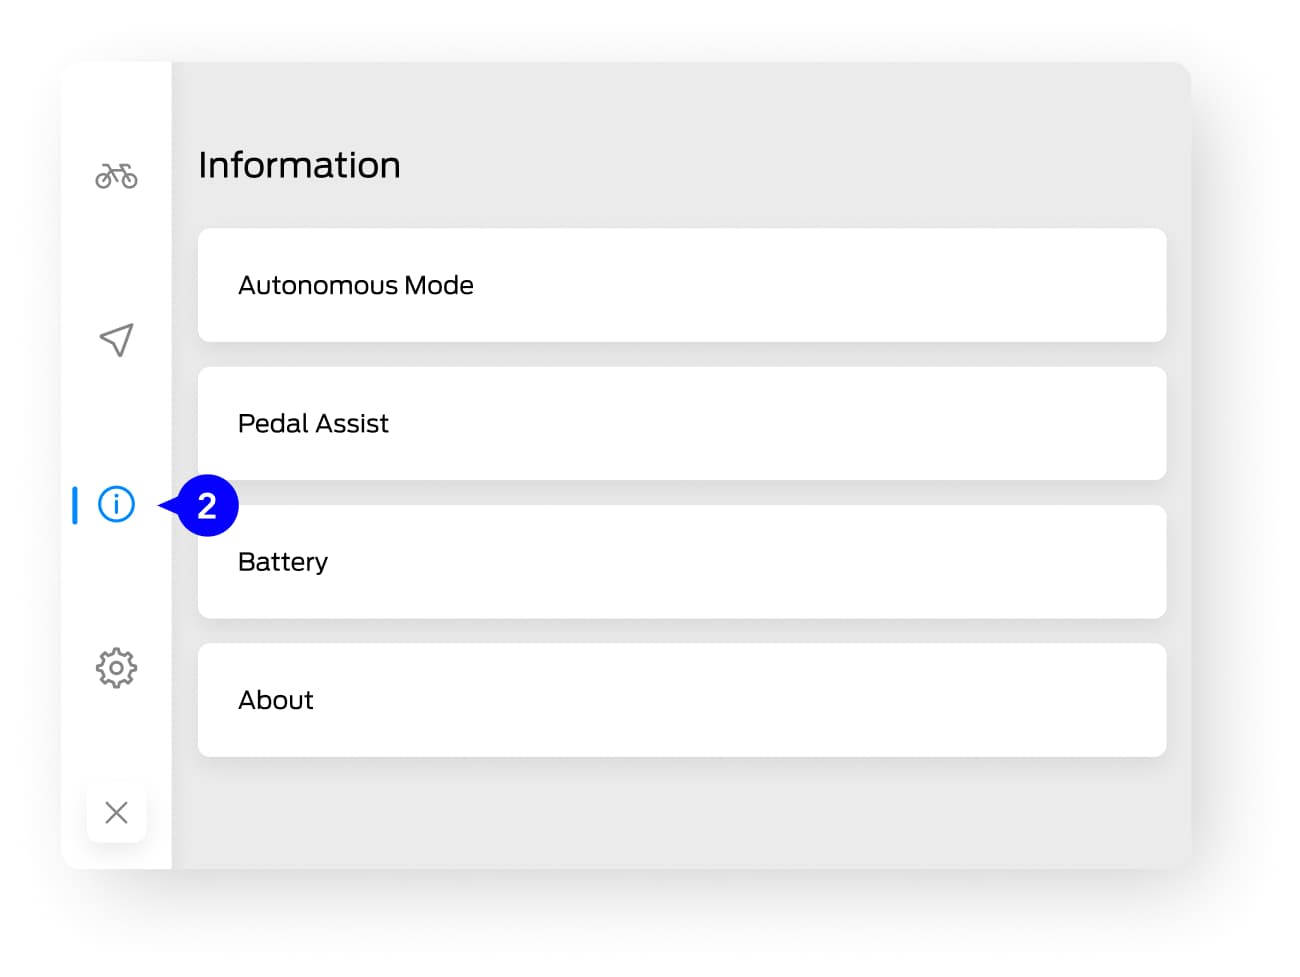
Task: Navigate to the Settings section
Action: pos(116,668)
